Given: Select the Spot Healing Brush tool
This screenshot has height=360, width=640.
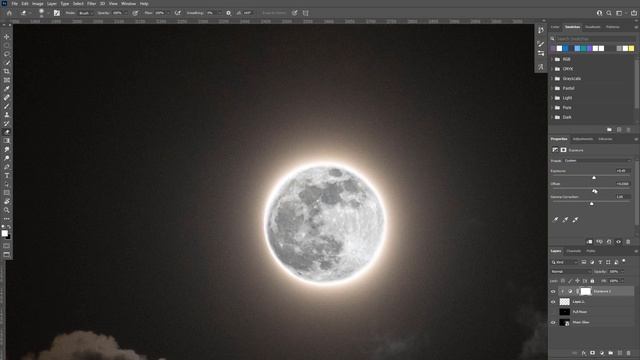Looking at the screenshot, I should (x=7, y=98).
